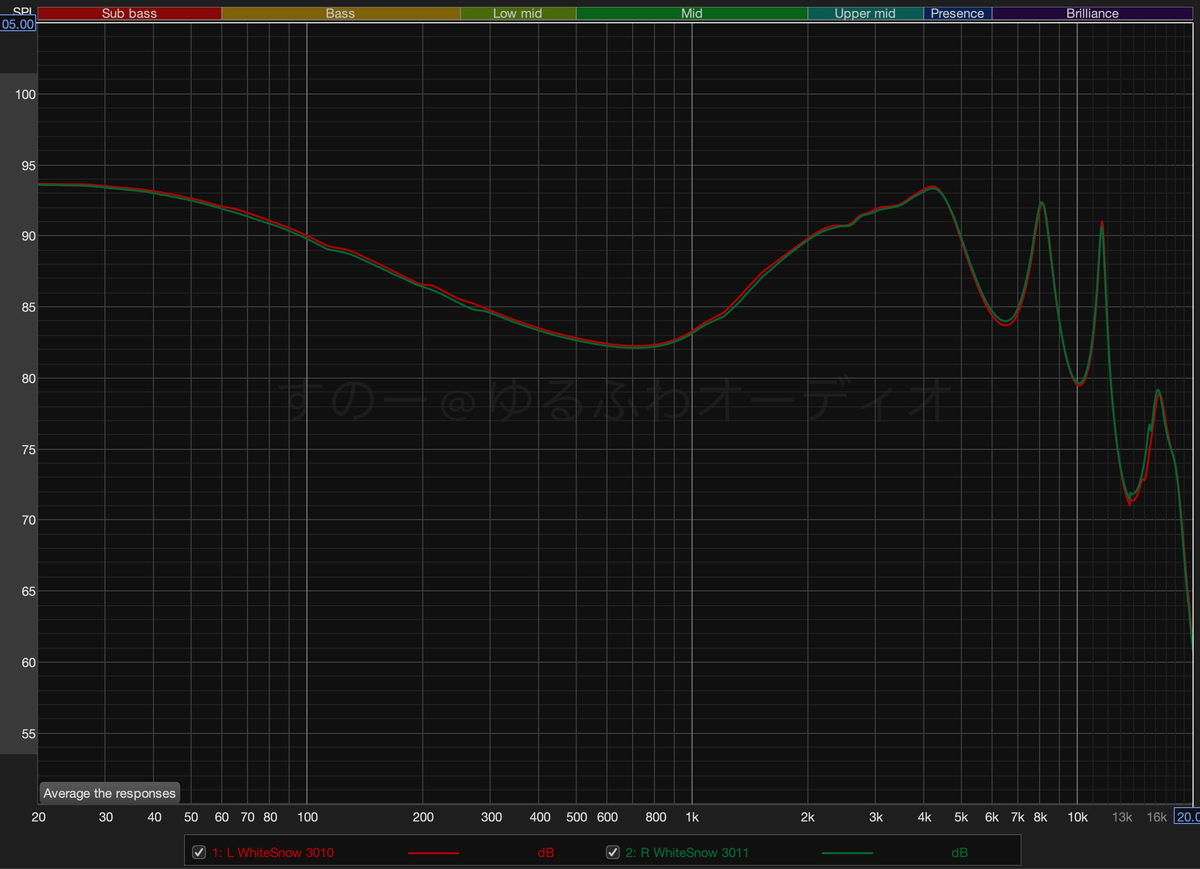Select the Sub bass frequency band
Screen dimensions: 1200x869
pos(129,14)
